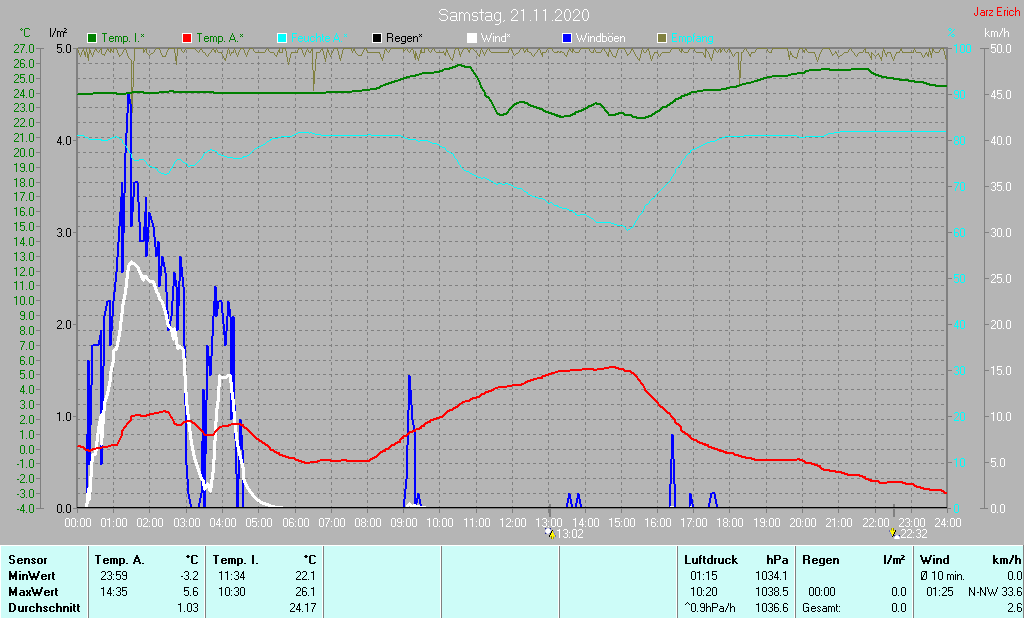The height and width of the screenshot is (618, 1024).
Task: Click the 22:32 marker icon below time axis
Action: point(894,534)
